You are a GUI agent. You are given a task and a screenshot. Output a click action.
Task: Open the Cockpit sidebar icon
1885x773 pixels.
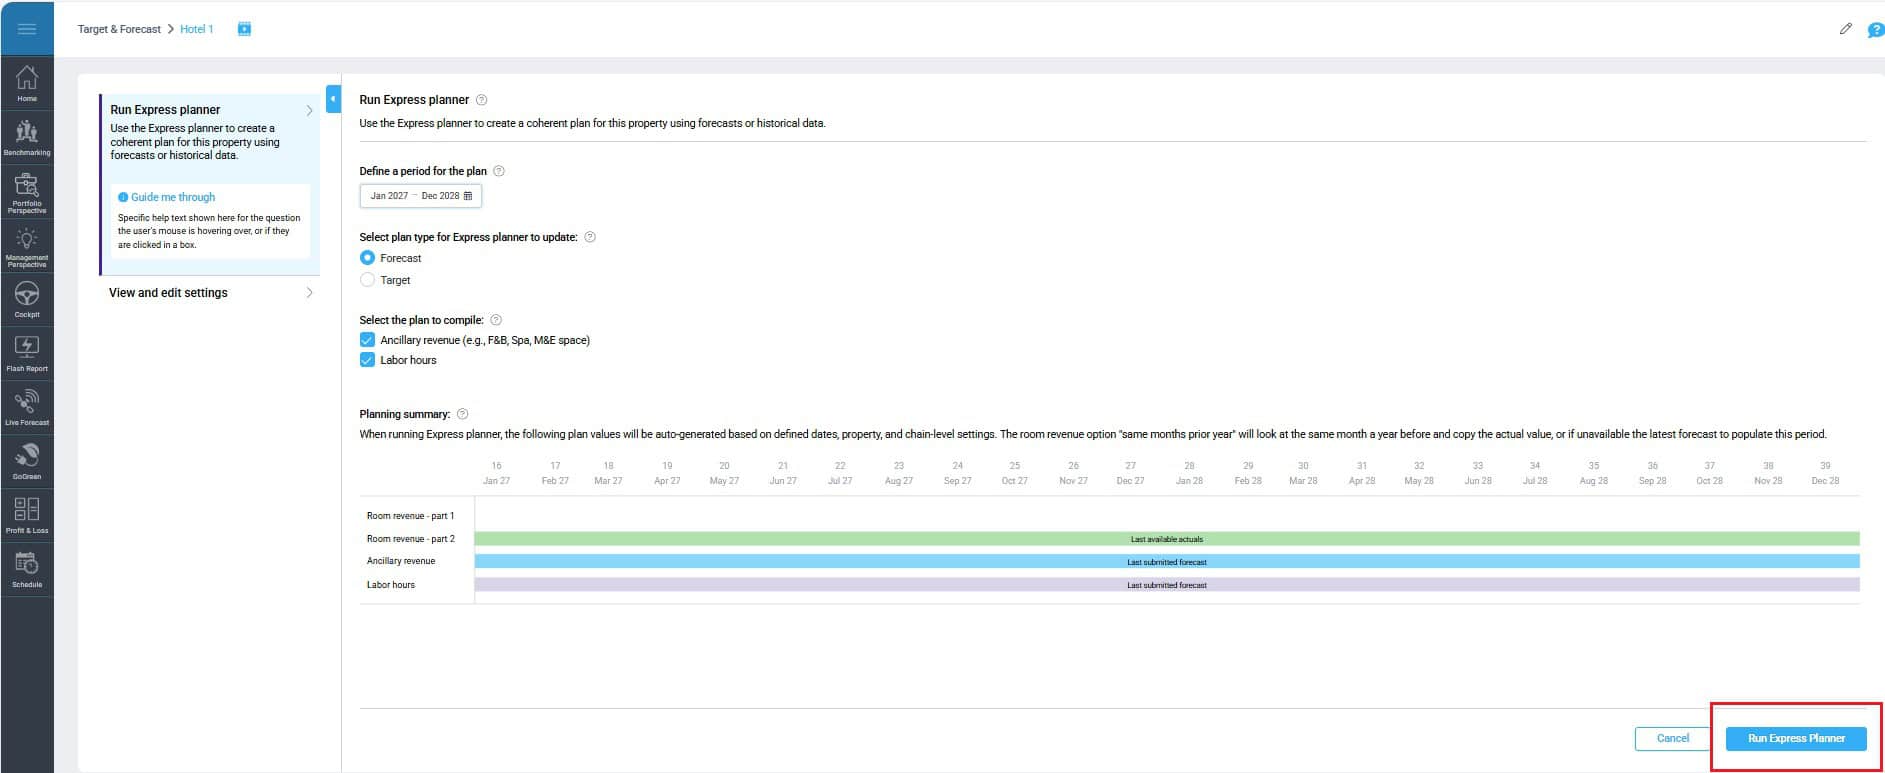point(27,299)
